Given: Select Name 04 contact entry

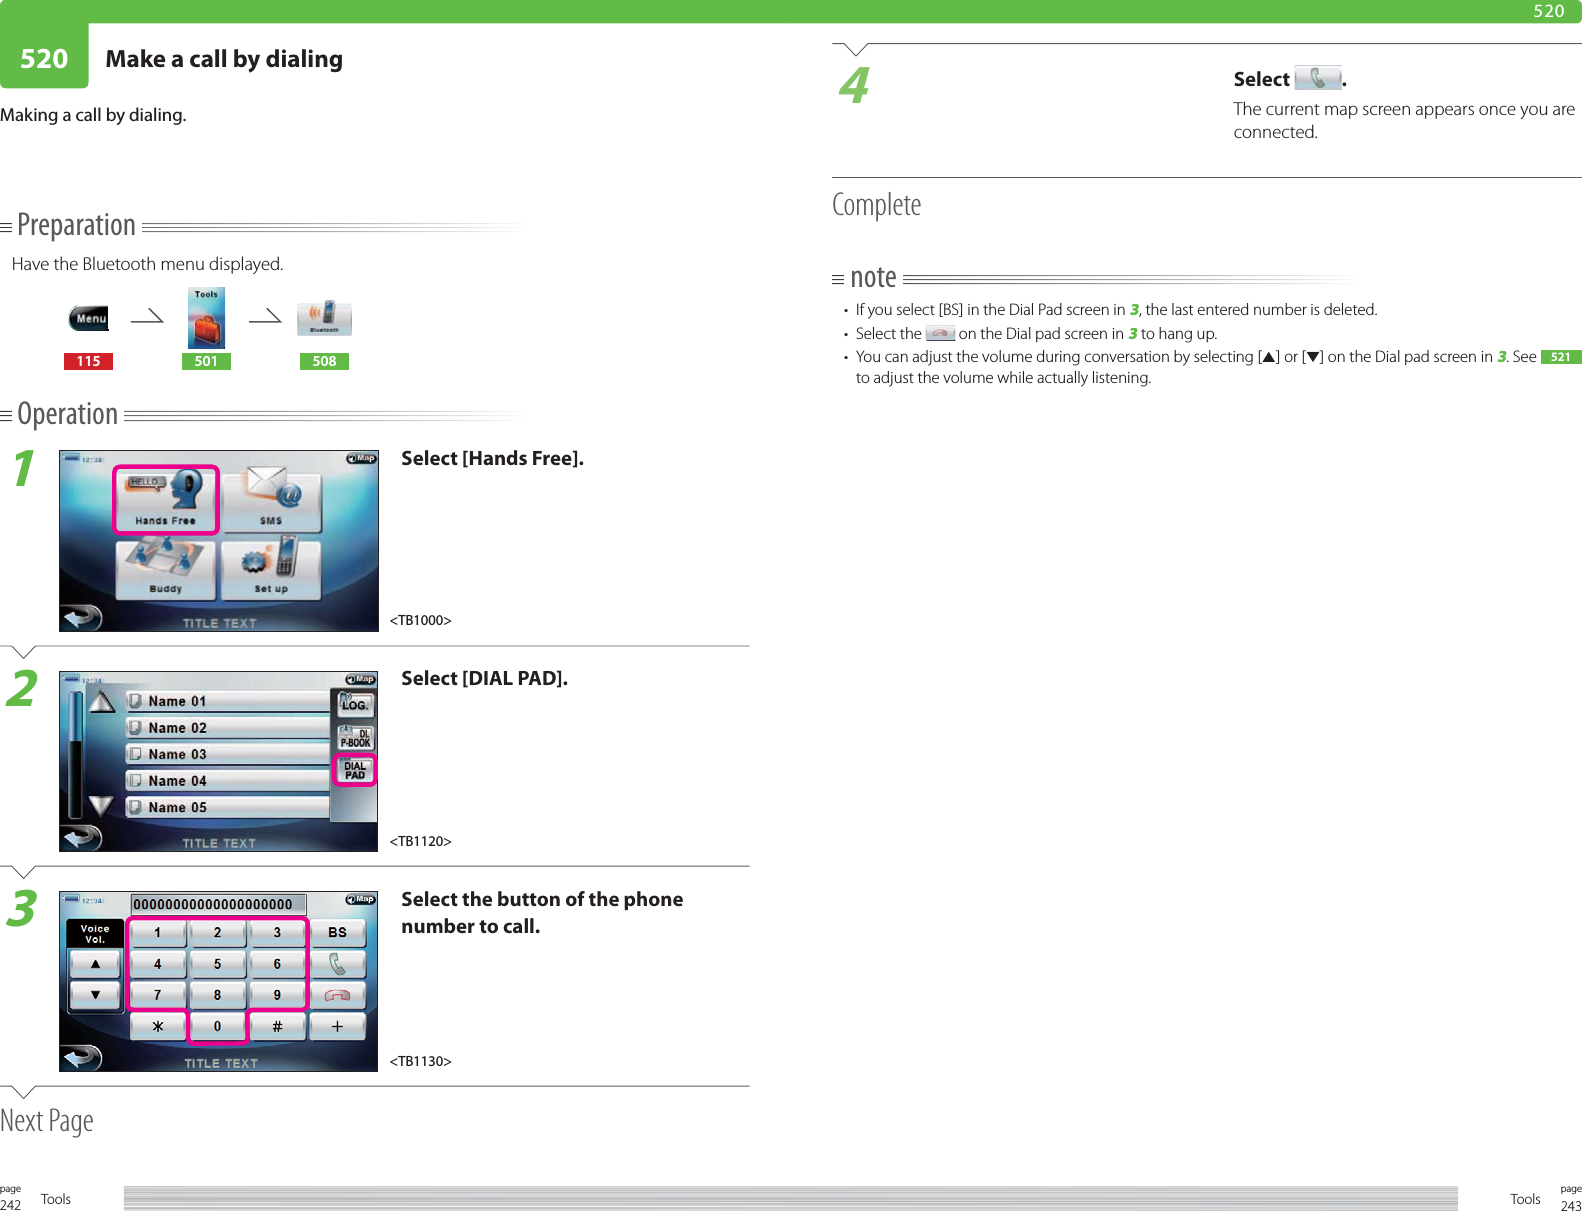Looking at the screenshot, I should coord(228,781).
